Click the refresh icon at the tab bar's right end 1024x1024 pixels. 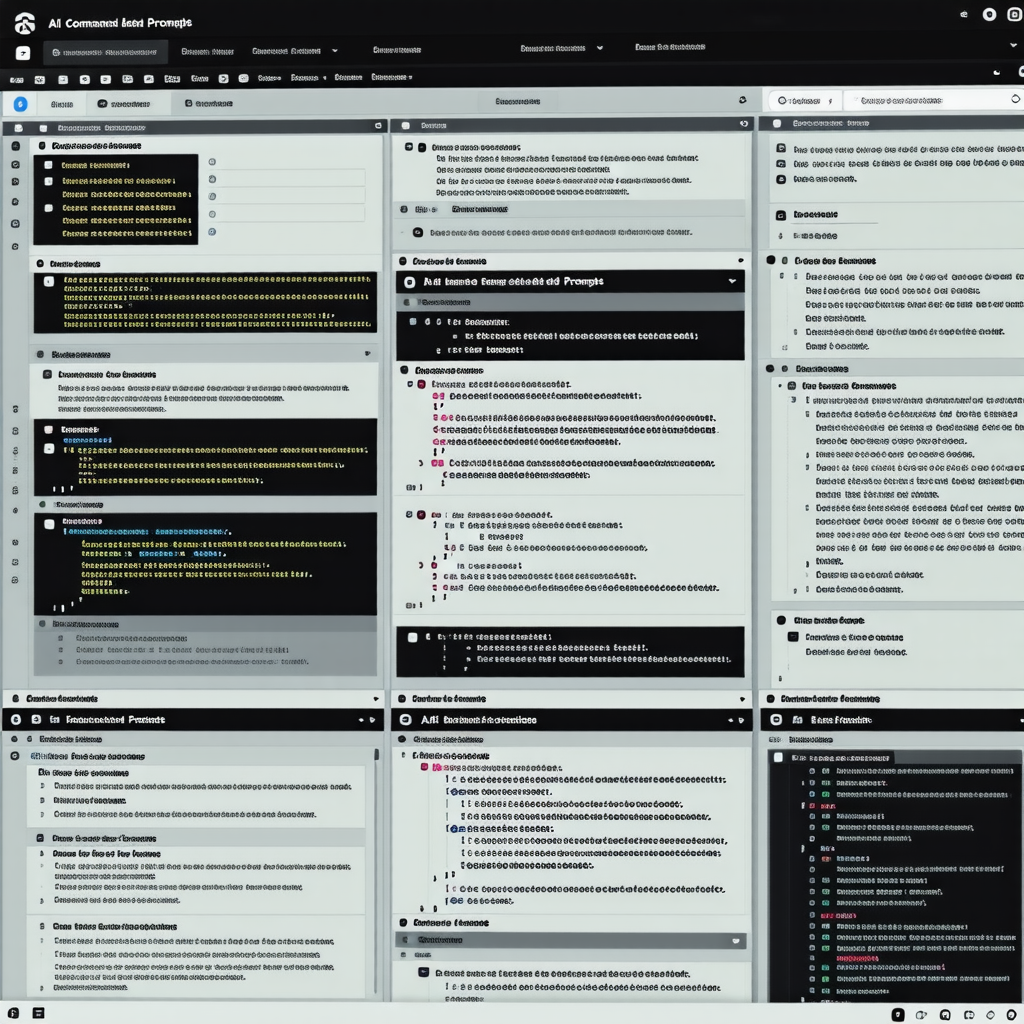[743, 100]
